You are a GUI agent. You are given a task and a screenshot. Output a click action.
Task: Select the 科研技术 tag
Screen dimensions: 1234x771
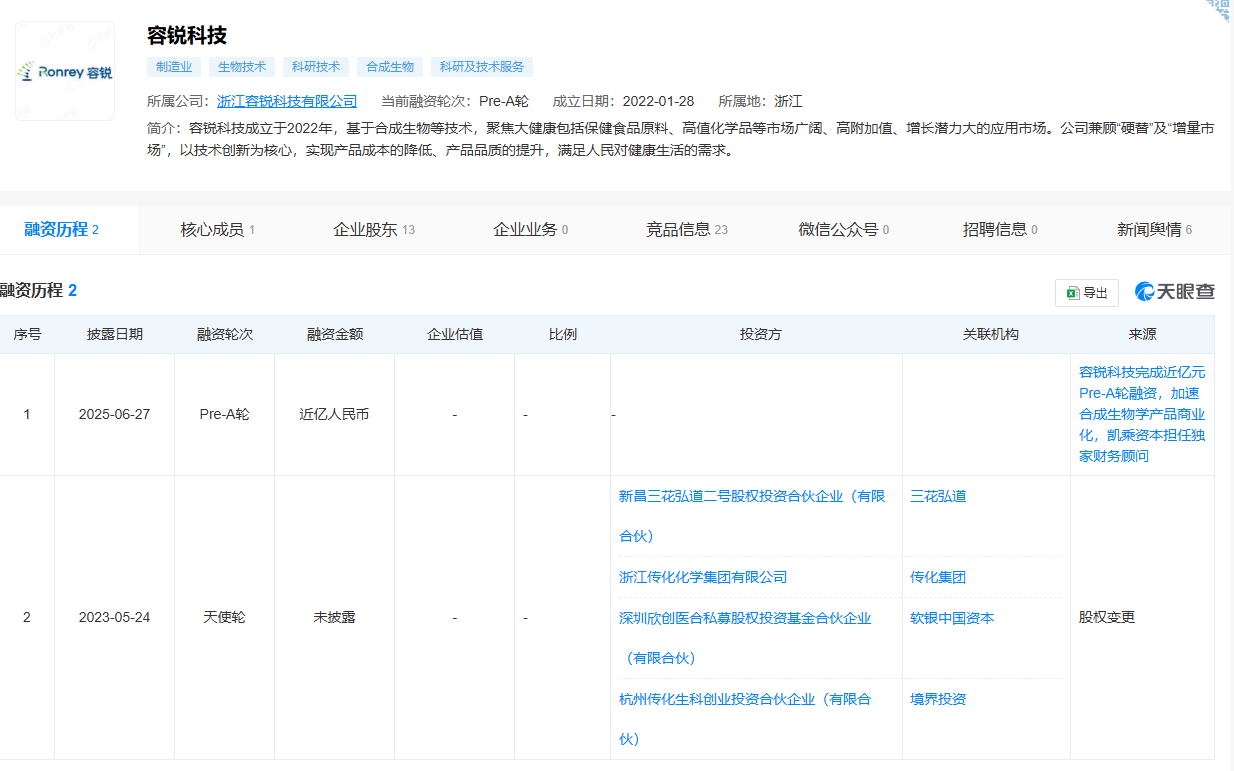pos(316,67)
